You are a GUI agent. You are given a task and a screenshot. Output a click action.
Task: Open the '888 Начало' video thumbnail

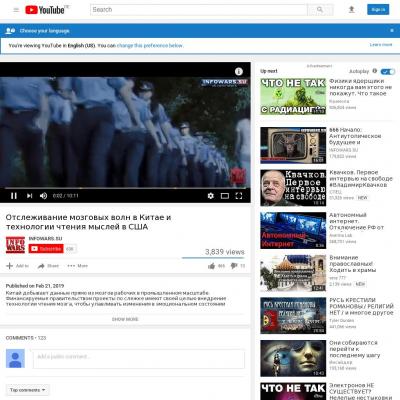[x=293, y=145]
